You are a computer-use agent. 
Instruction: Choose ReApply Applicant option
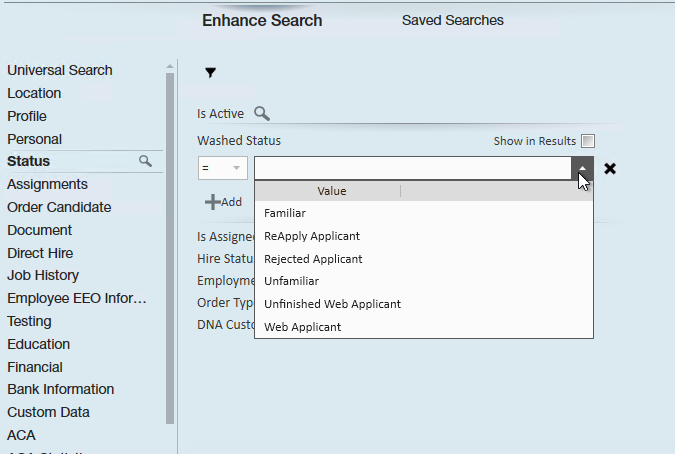(x=311, y=236)
